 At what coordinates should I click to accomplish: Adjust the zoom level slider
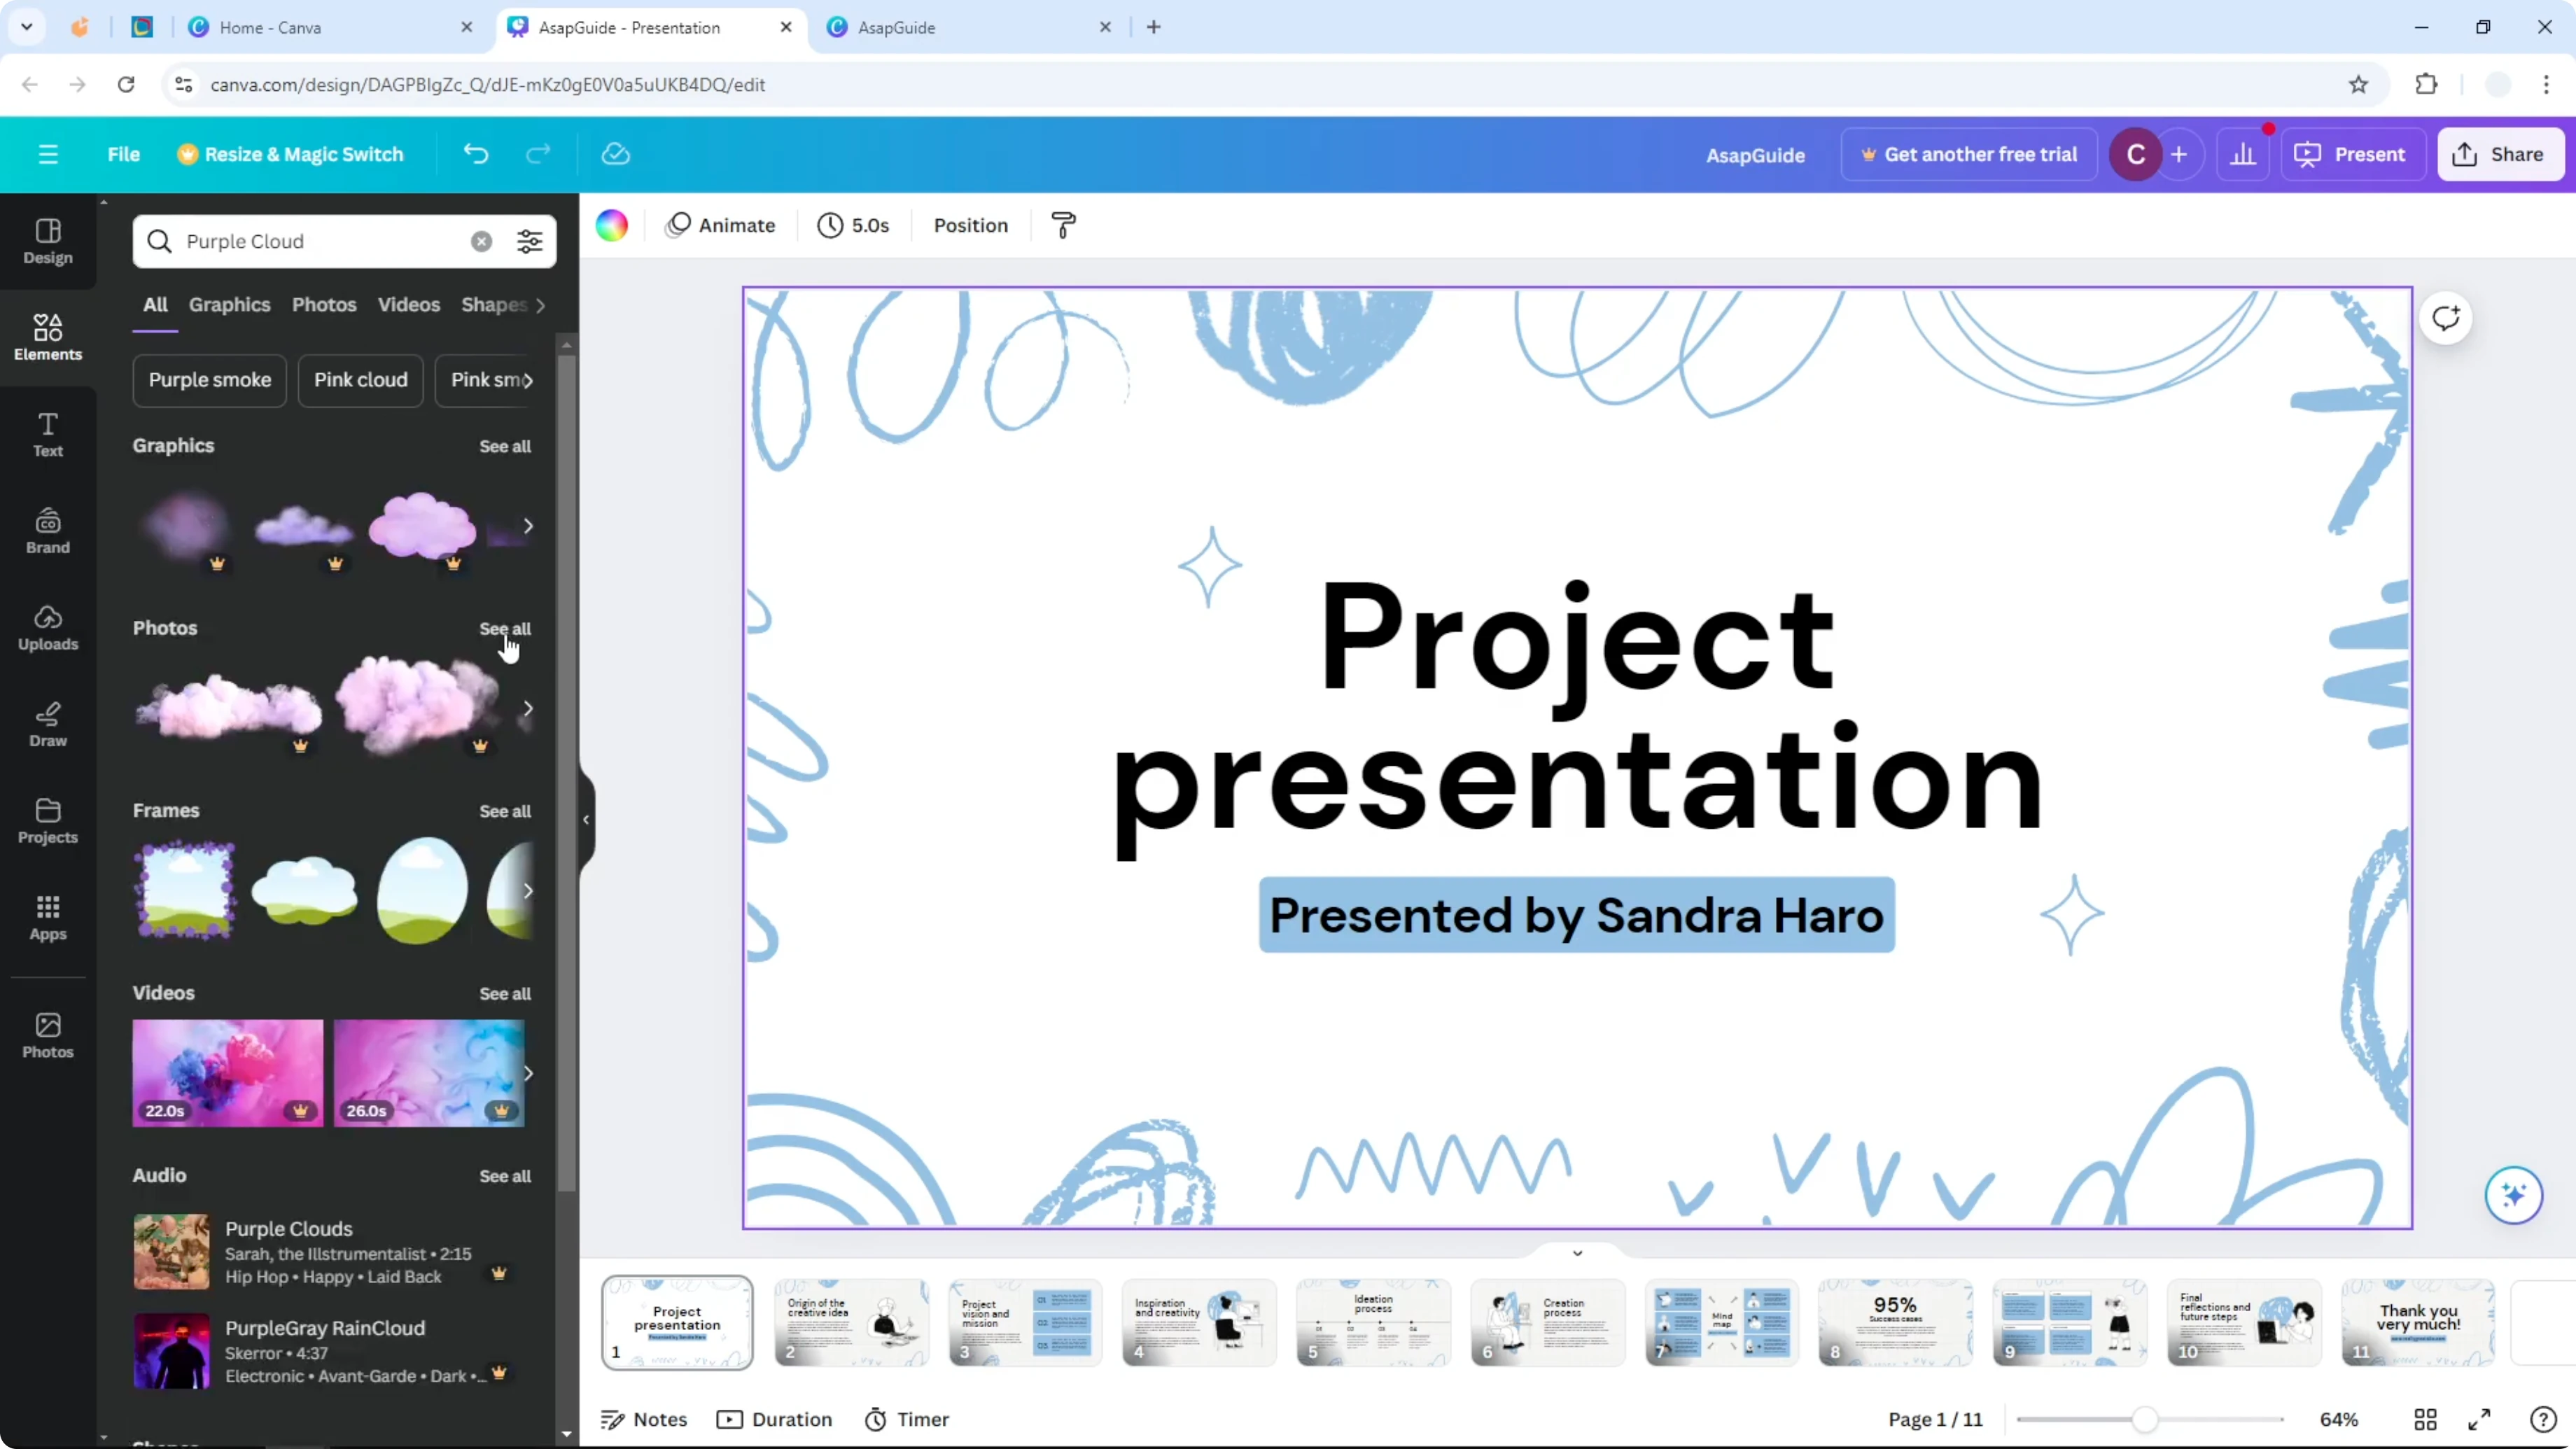tap(2145, 1419)
